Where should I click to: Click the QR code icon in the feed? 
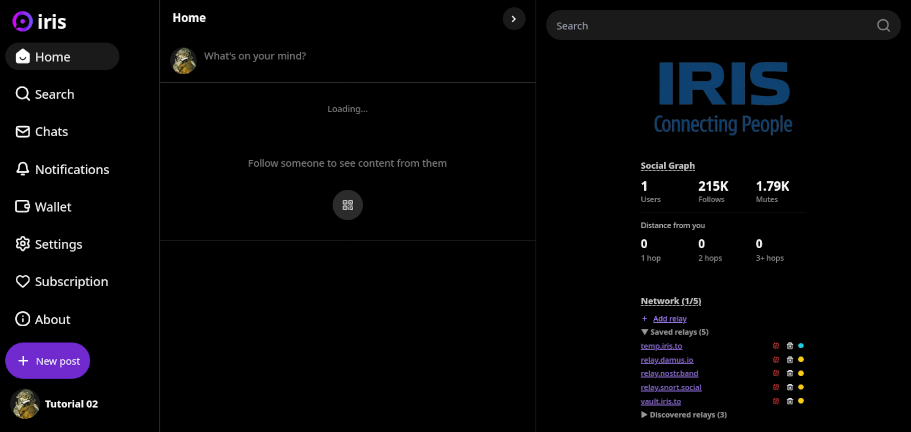(x=347, y=205)
